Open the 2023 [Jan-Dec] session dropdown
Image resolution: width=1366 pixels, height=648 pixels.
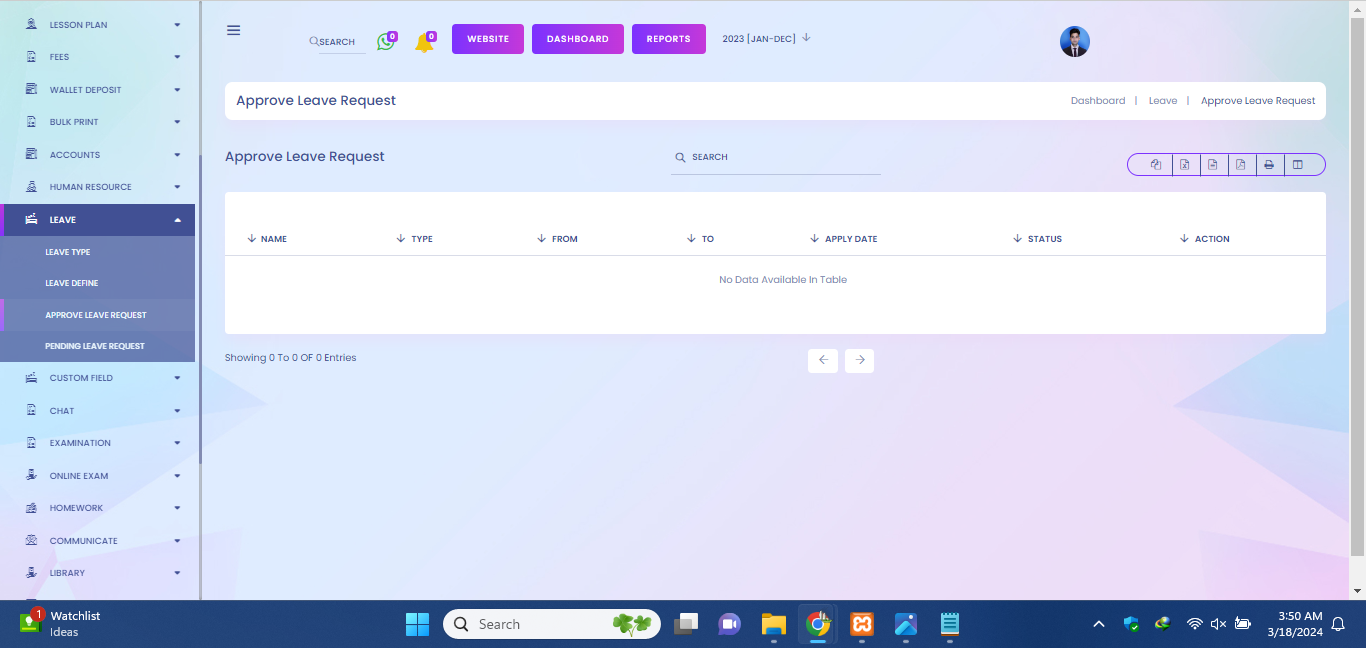click(x=766, y=39)
